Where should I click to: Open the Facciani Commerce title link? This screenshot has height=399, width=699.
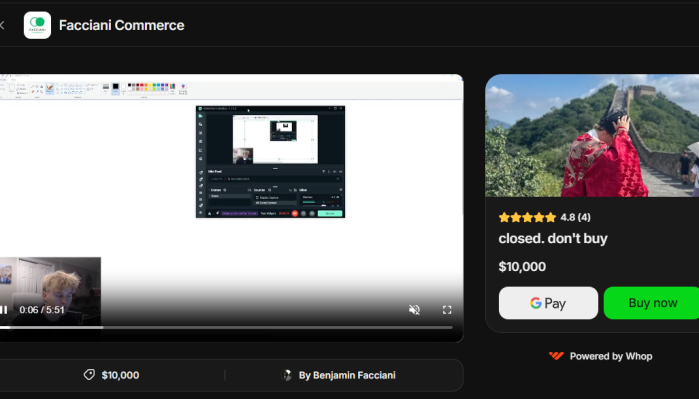pos(121,25)
